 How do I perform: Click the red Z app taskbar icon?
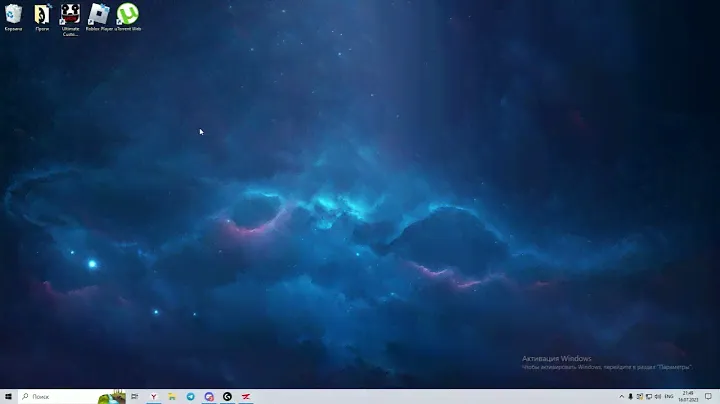[246, 396]
